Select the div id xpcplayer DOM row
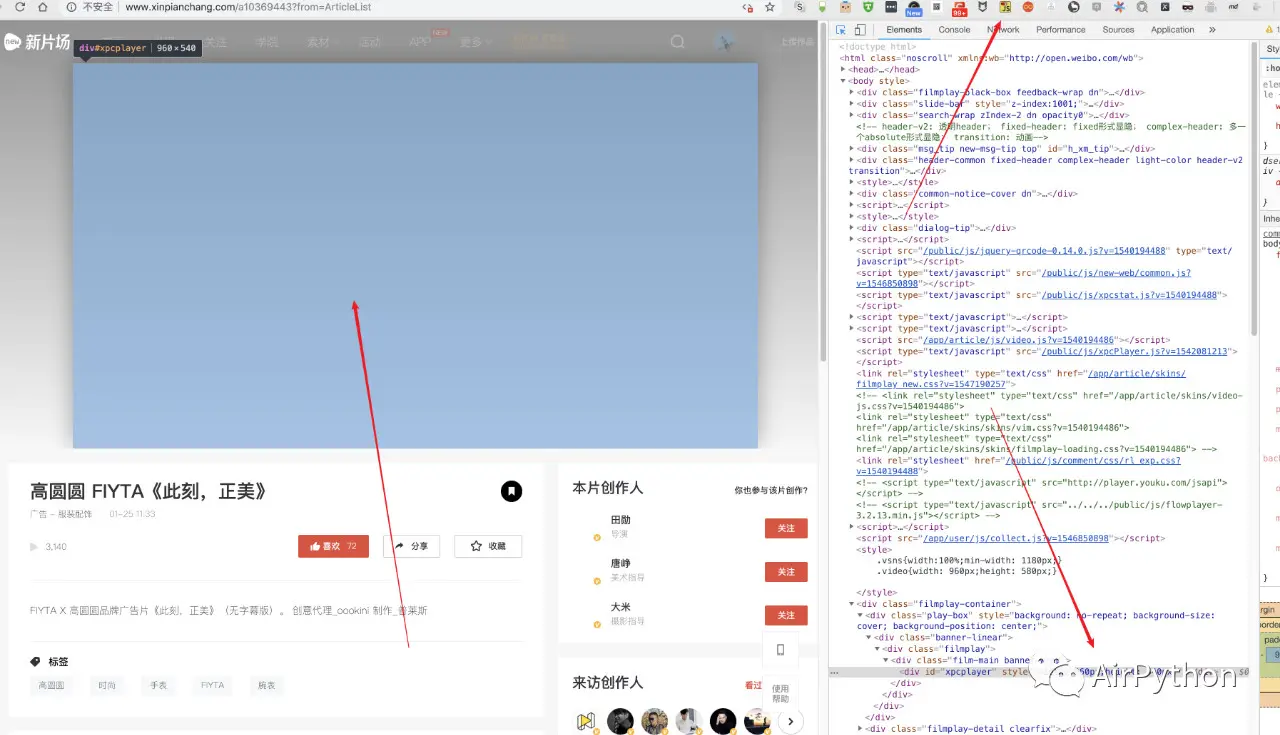 pyautogui.click(x=1038, y=672)
